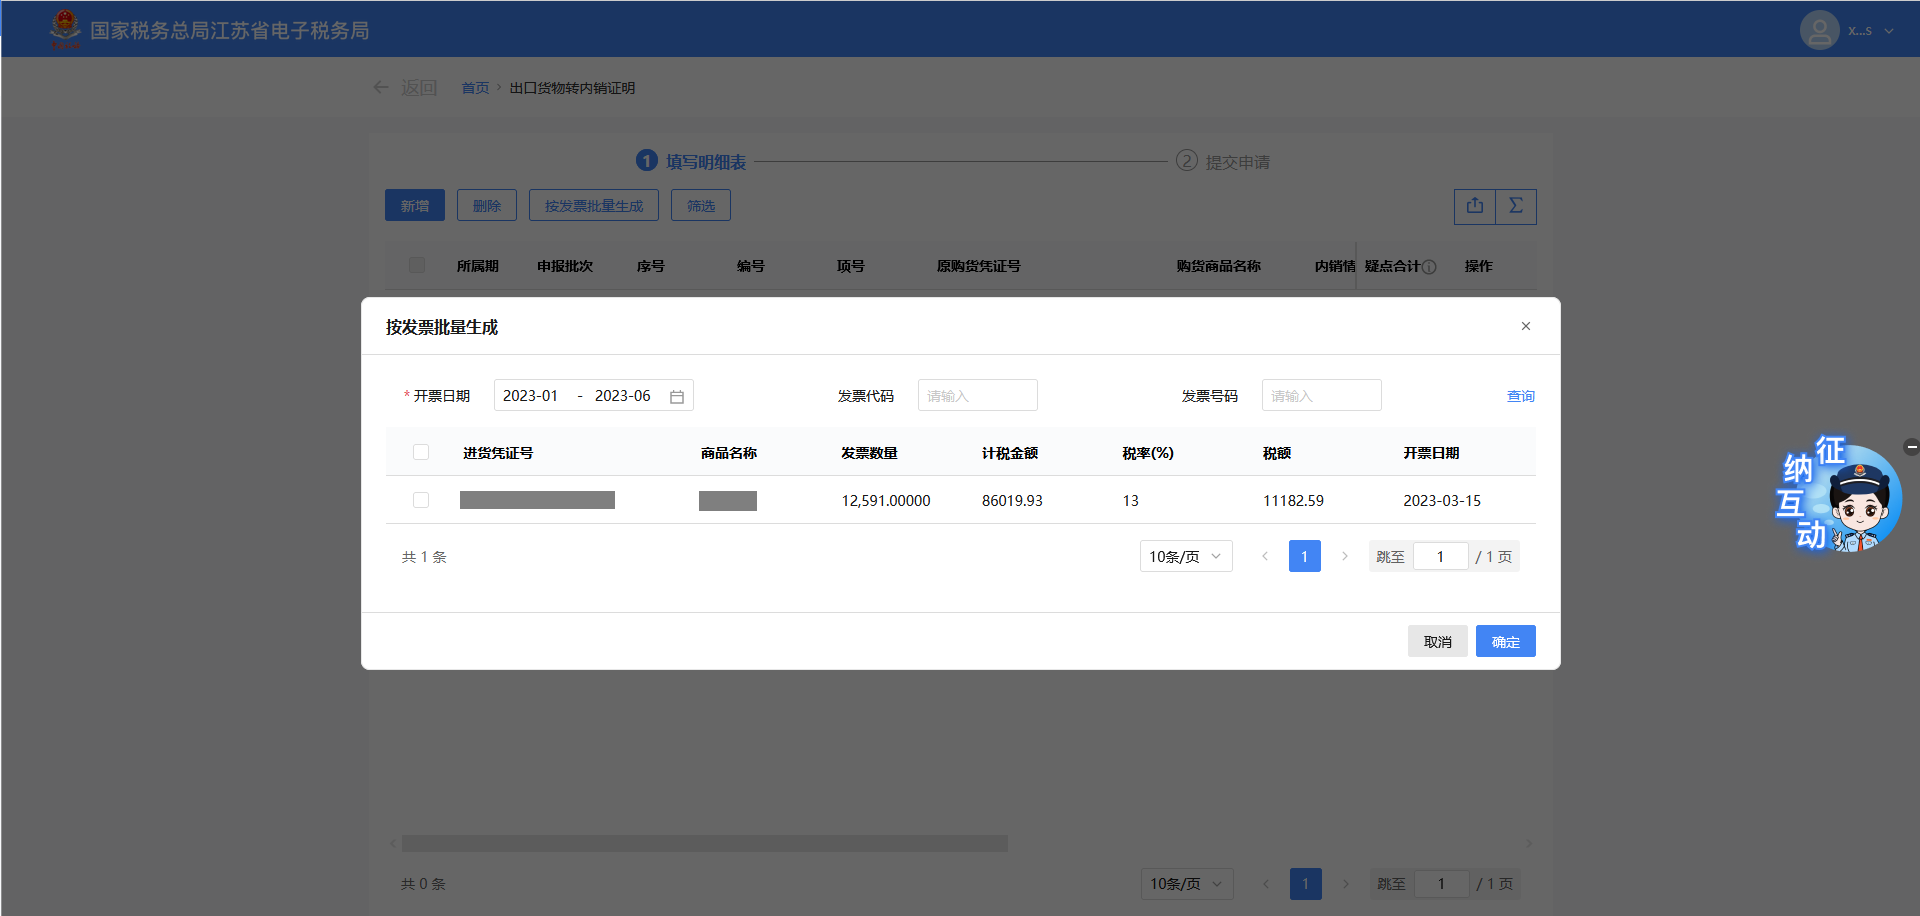Check the select-all checkbox in dialog header
Image resolution: width=1920 pixels, height=916 pixels.
coord(421,452)
